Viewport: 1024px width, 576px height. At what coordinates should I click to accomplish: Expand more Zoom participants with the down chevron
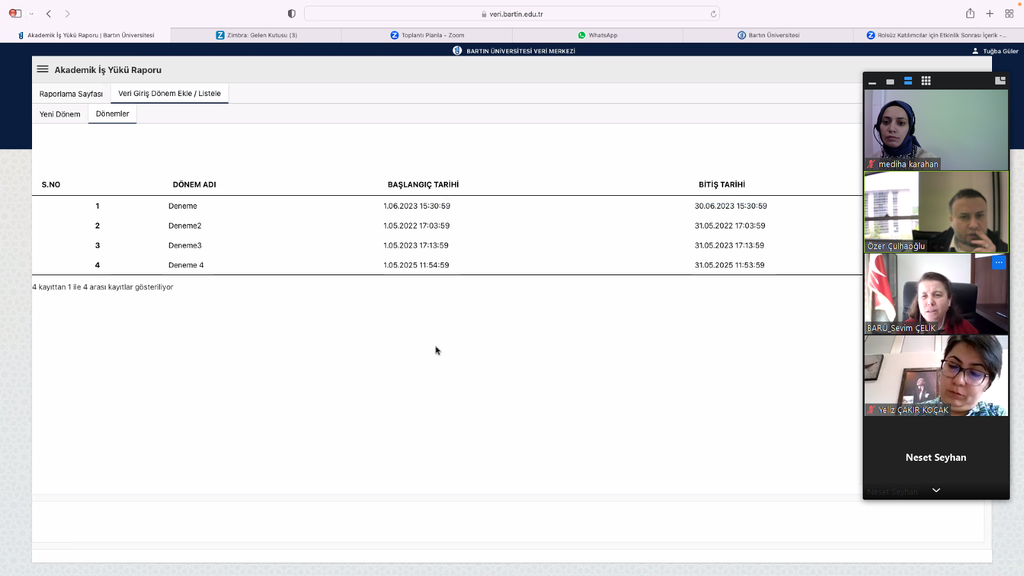pos(936,490)
